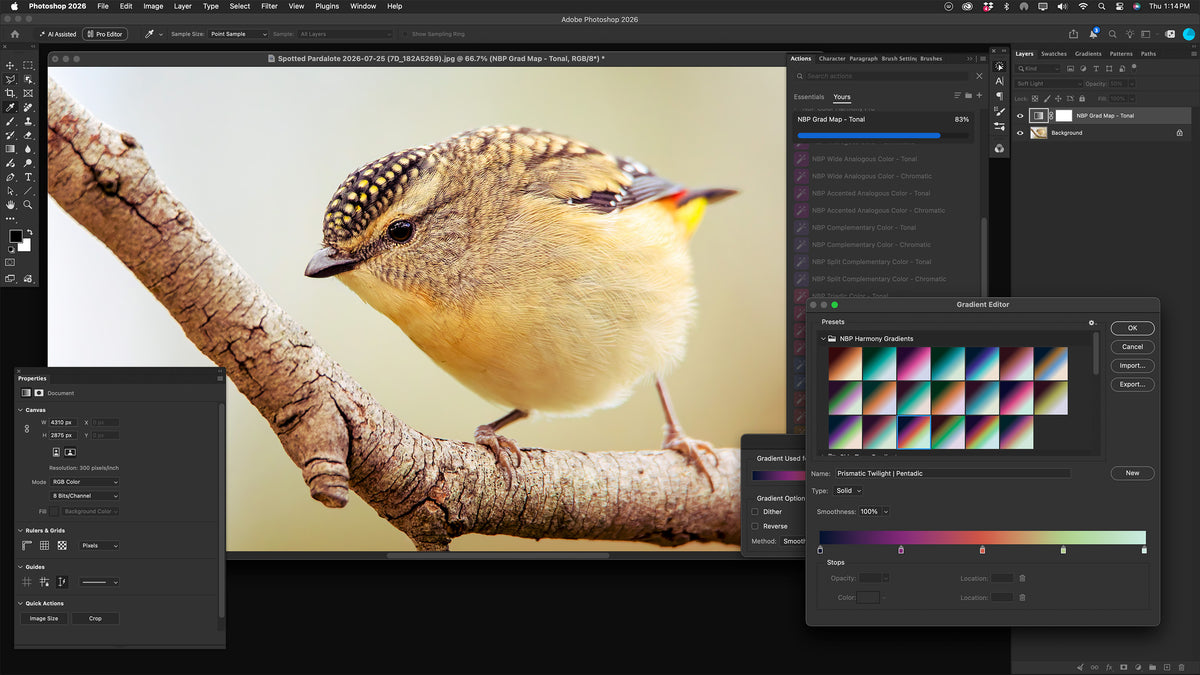
Task: Enable the Reverse checkbox
Action: (755, 526)
